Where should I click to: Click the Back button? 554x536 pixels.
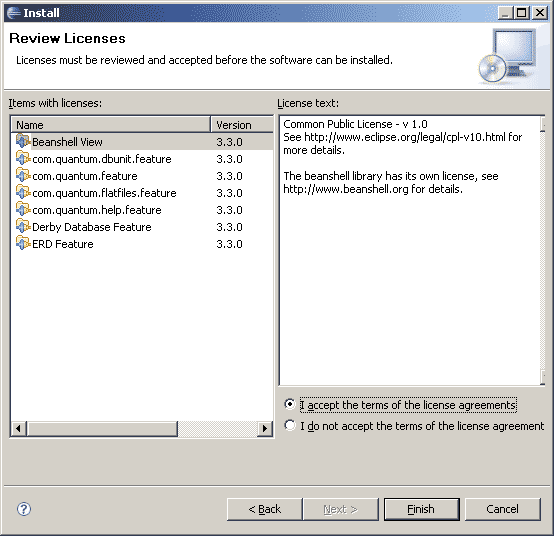click(265, 509)
